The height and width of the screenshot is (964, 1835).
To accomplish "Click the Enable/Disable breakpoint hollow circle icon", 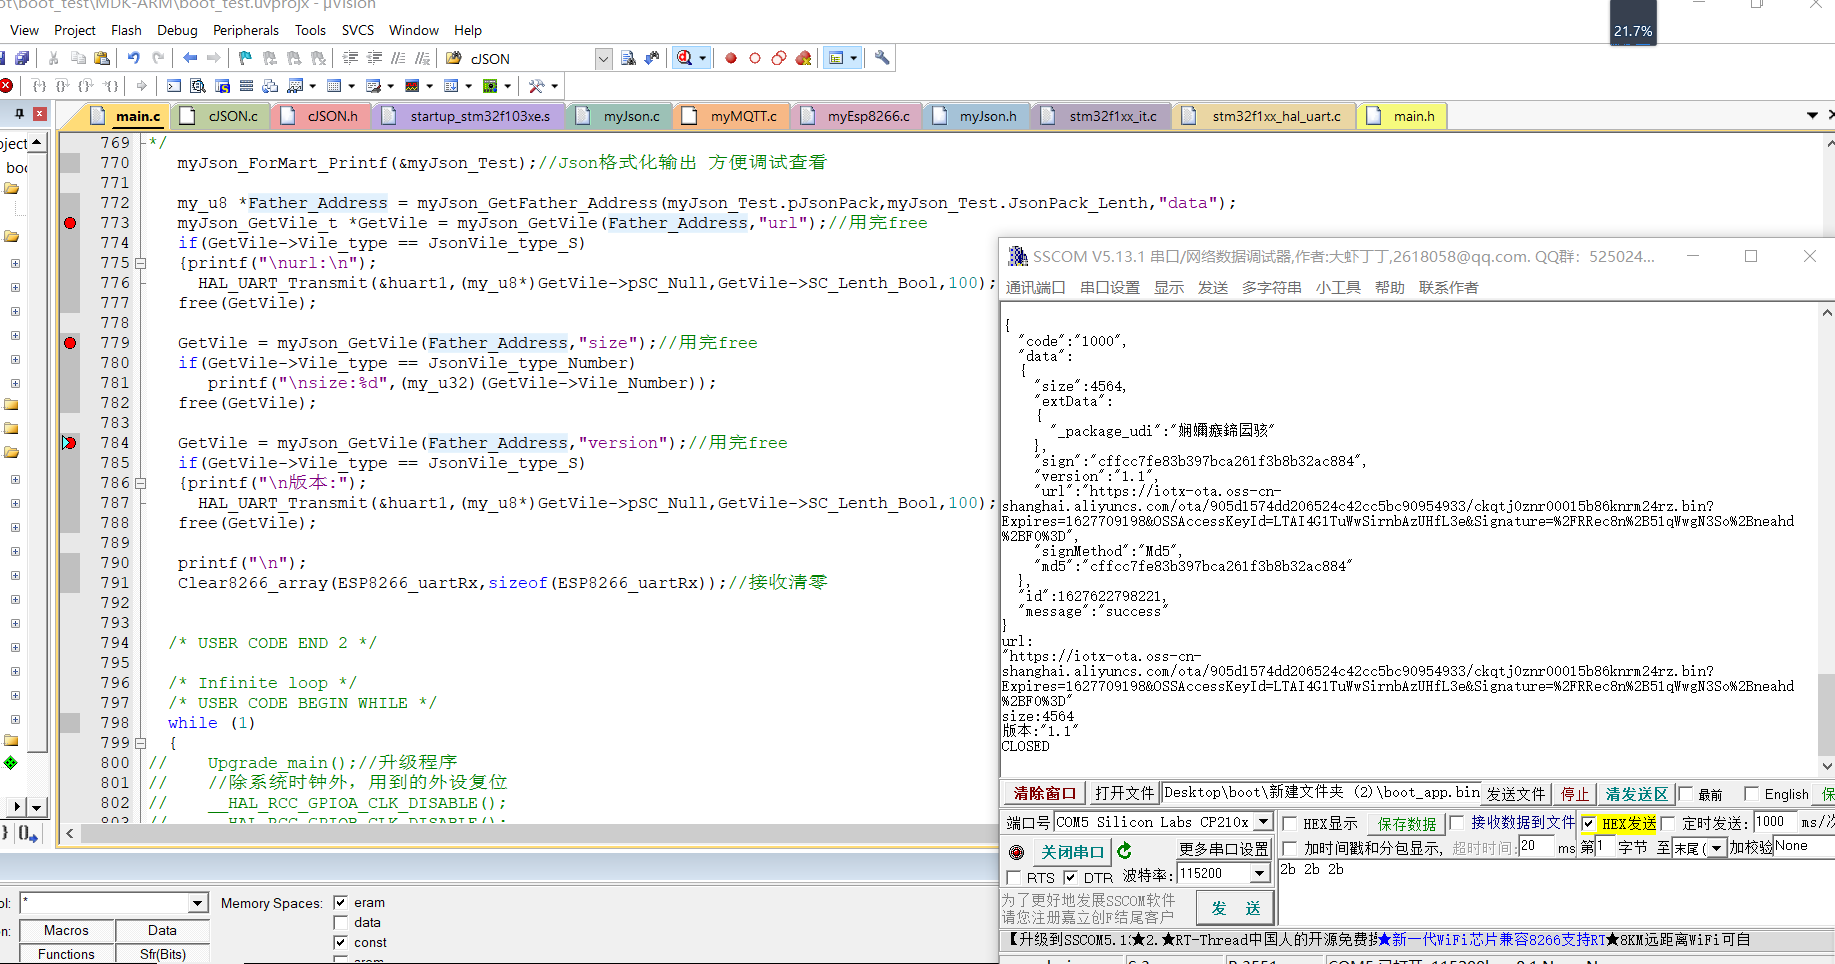I will point(755,58).
